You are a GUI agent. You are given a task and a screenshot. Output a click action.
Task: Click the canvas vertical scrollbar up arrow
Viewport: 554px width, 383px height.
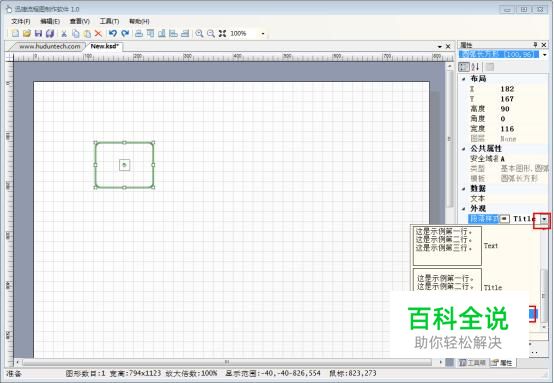click(x=449, y=66)
